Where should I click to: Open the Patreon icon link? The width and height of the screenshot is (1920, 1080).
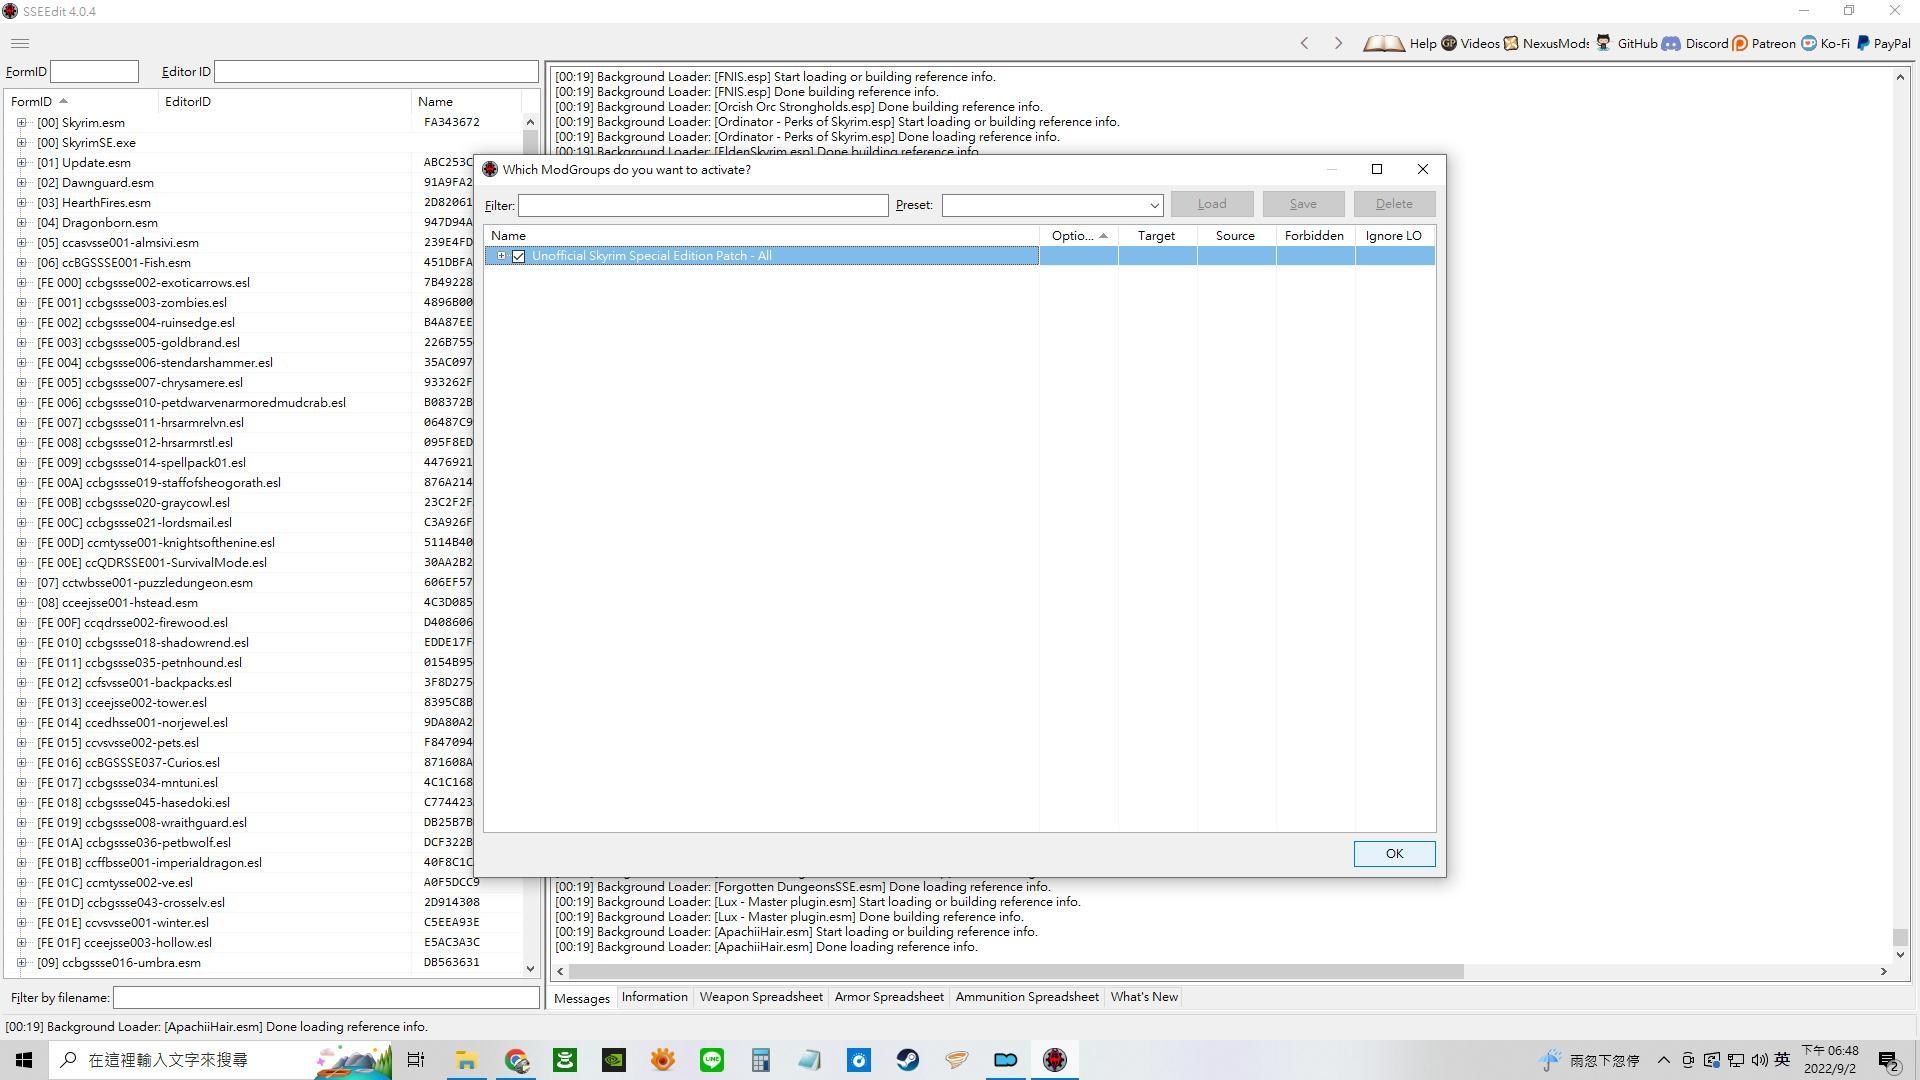pos(1740,43)
